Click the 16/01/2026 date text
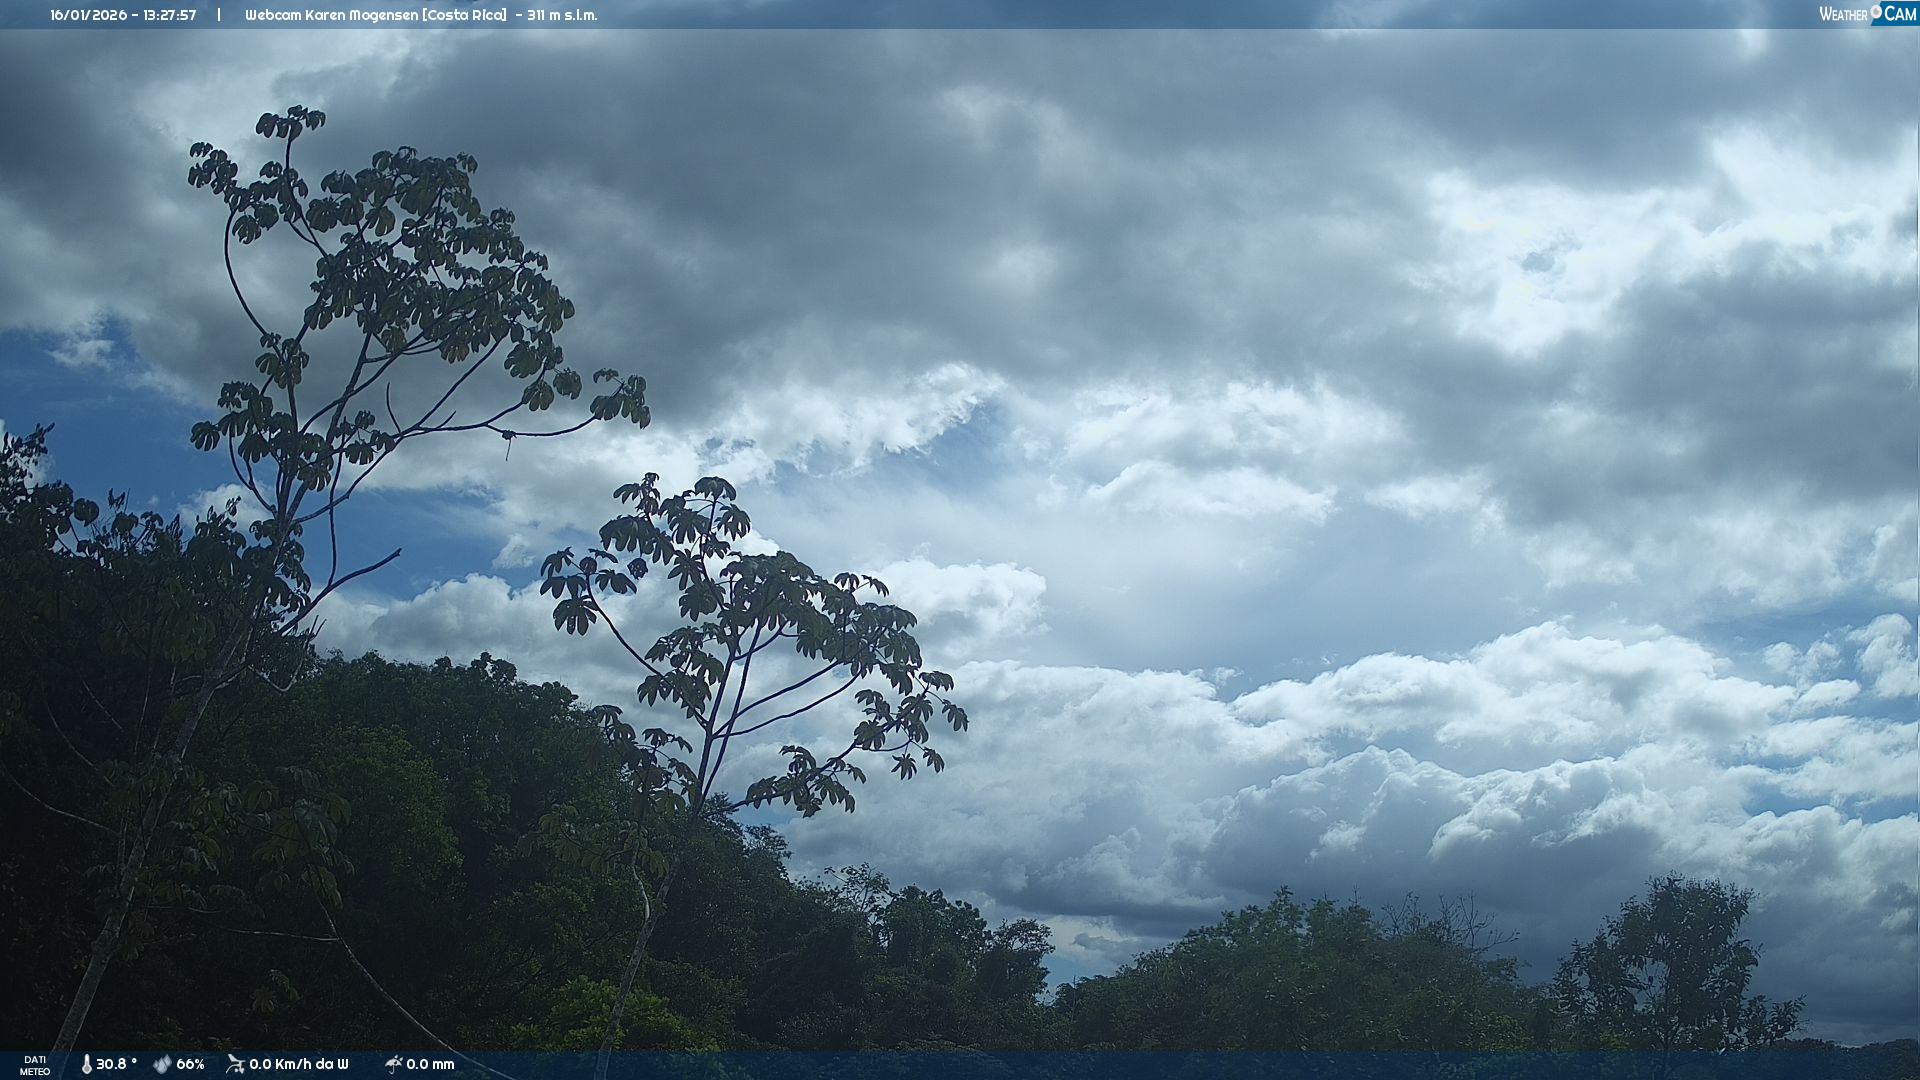1920x1080 pixels. [86, 15]
